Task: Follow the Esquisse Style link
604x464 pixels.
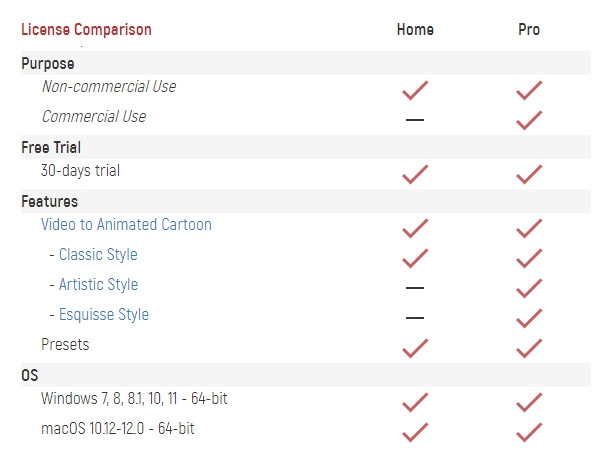Action: coord(103,315)
